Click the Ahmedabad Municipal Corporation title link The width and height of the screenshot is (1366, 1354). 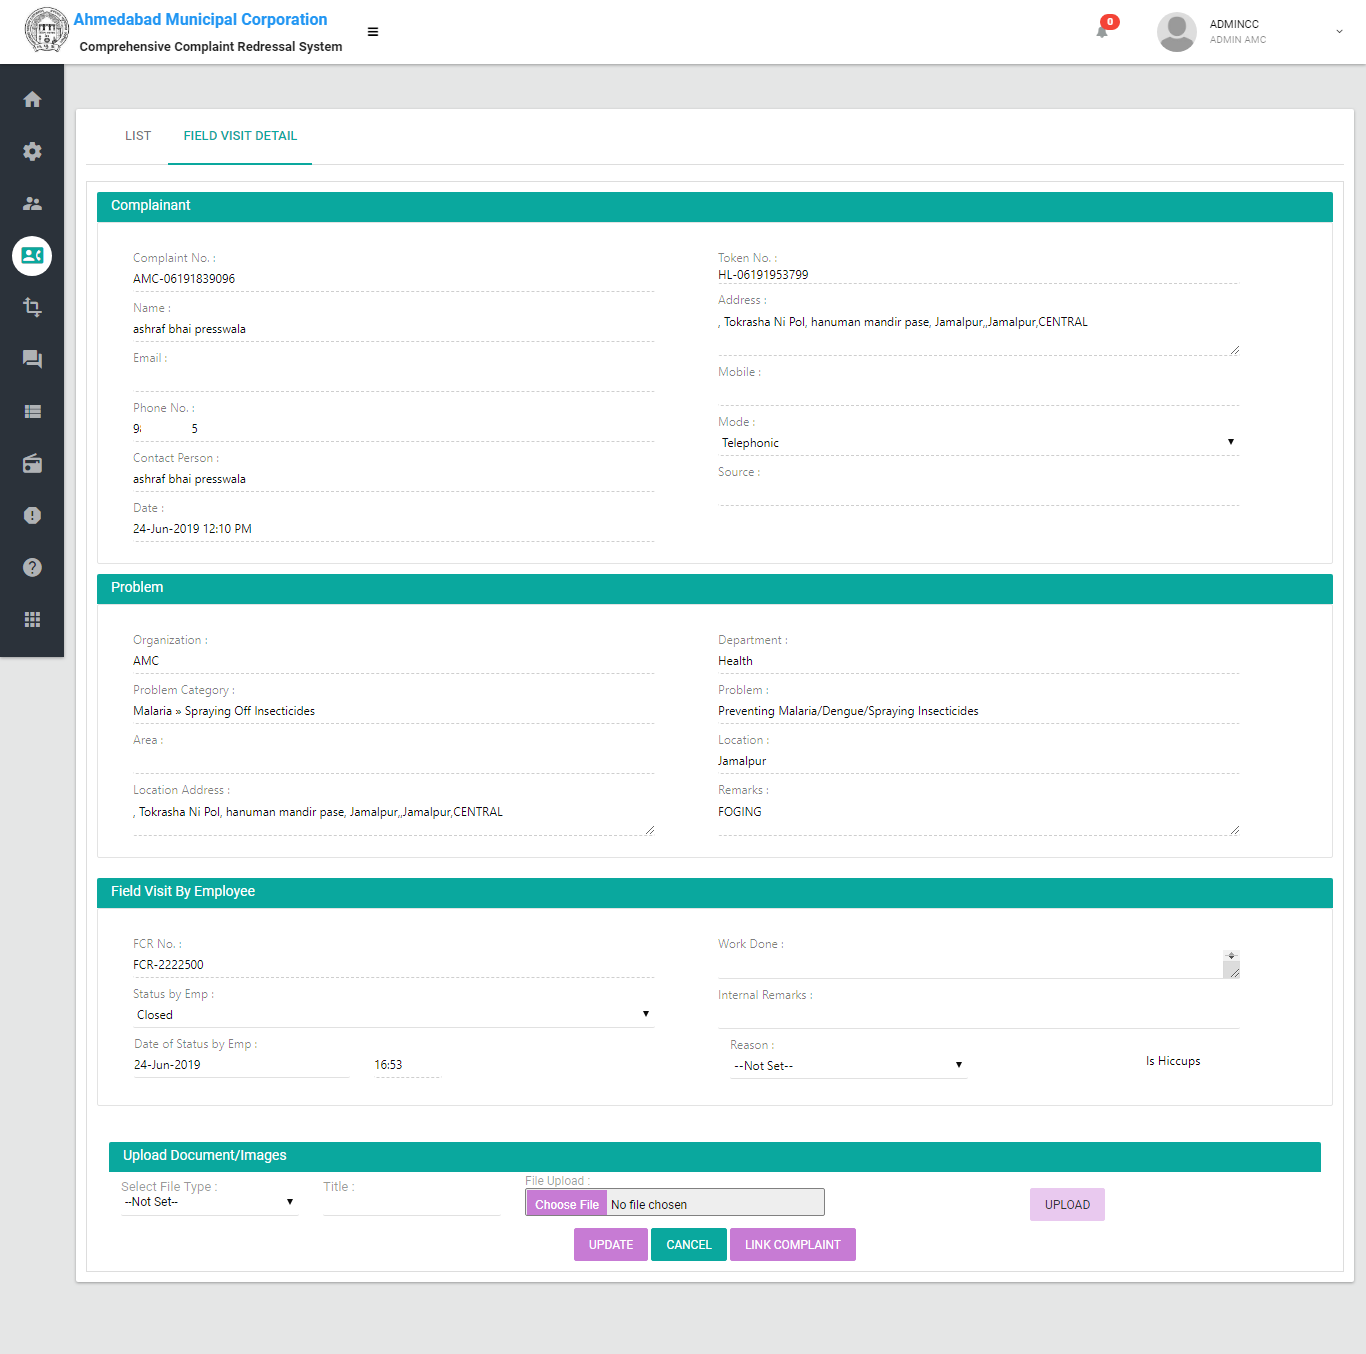200,20
